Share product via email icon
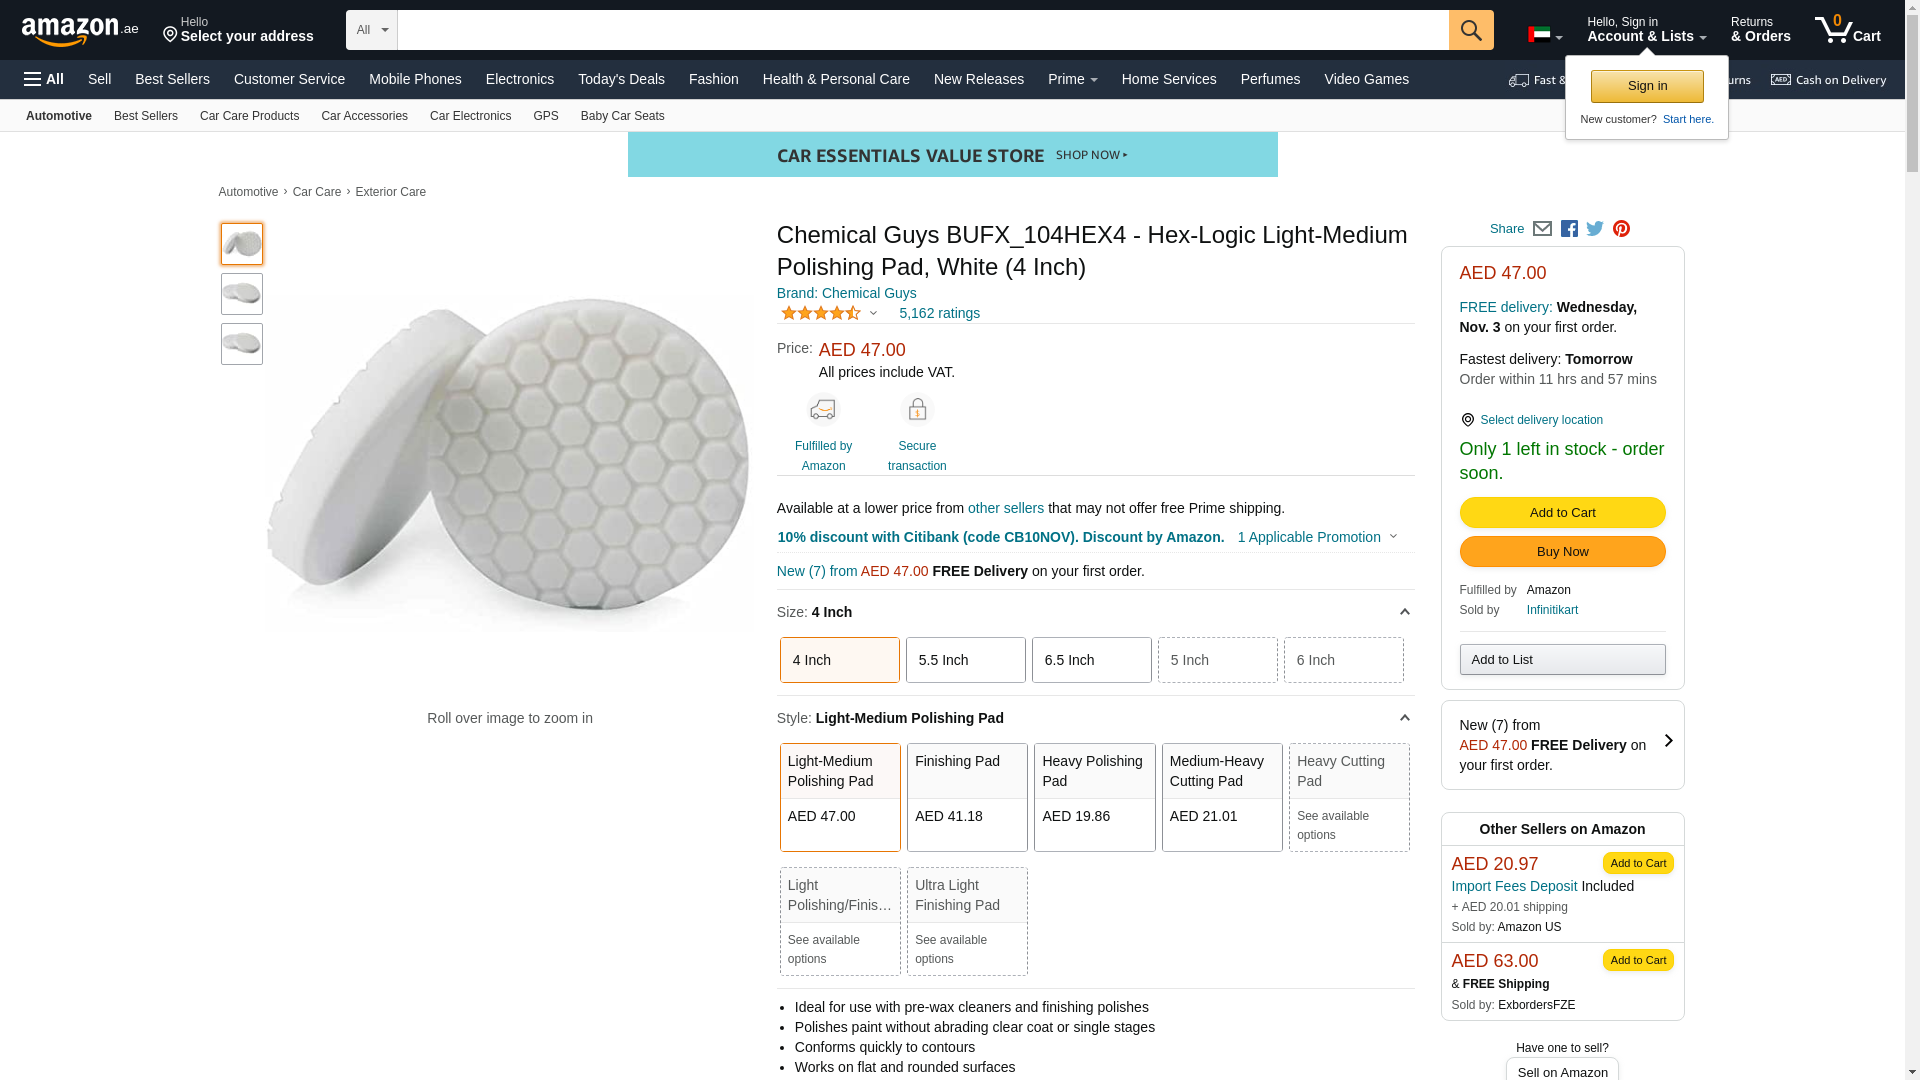Image resolution: width=1920 pixels, height=1080 pixels. (x=1542, y=229)
